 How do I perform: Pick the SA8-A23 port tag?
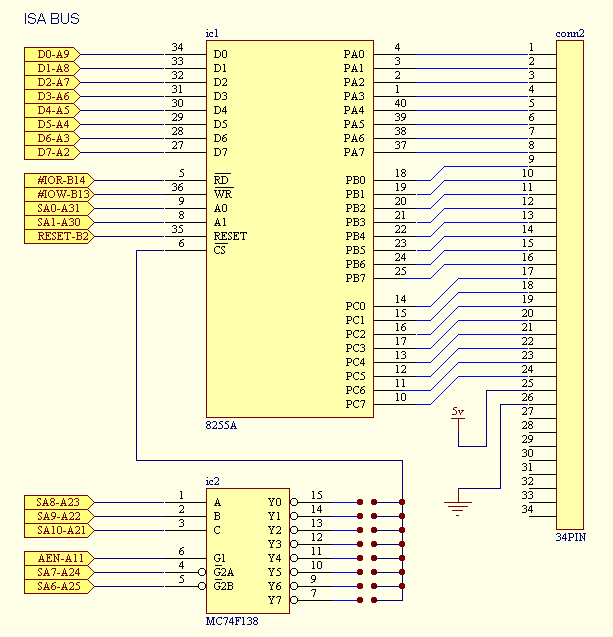coord(59,503)
